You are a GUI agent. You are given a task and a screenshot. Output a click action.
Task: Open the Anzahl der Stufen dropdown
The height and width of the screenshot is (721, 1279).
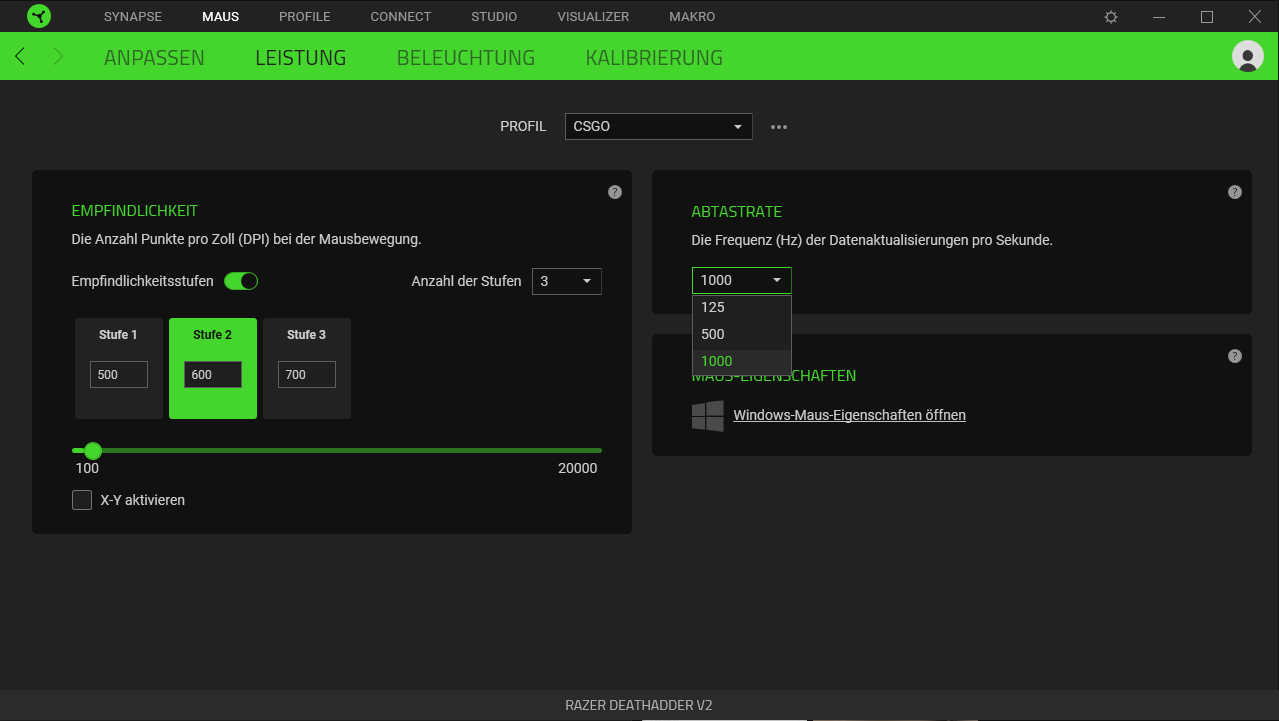coord(567,281)
